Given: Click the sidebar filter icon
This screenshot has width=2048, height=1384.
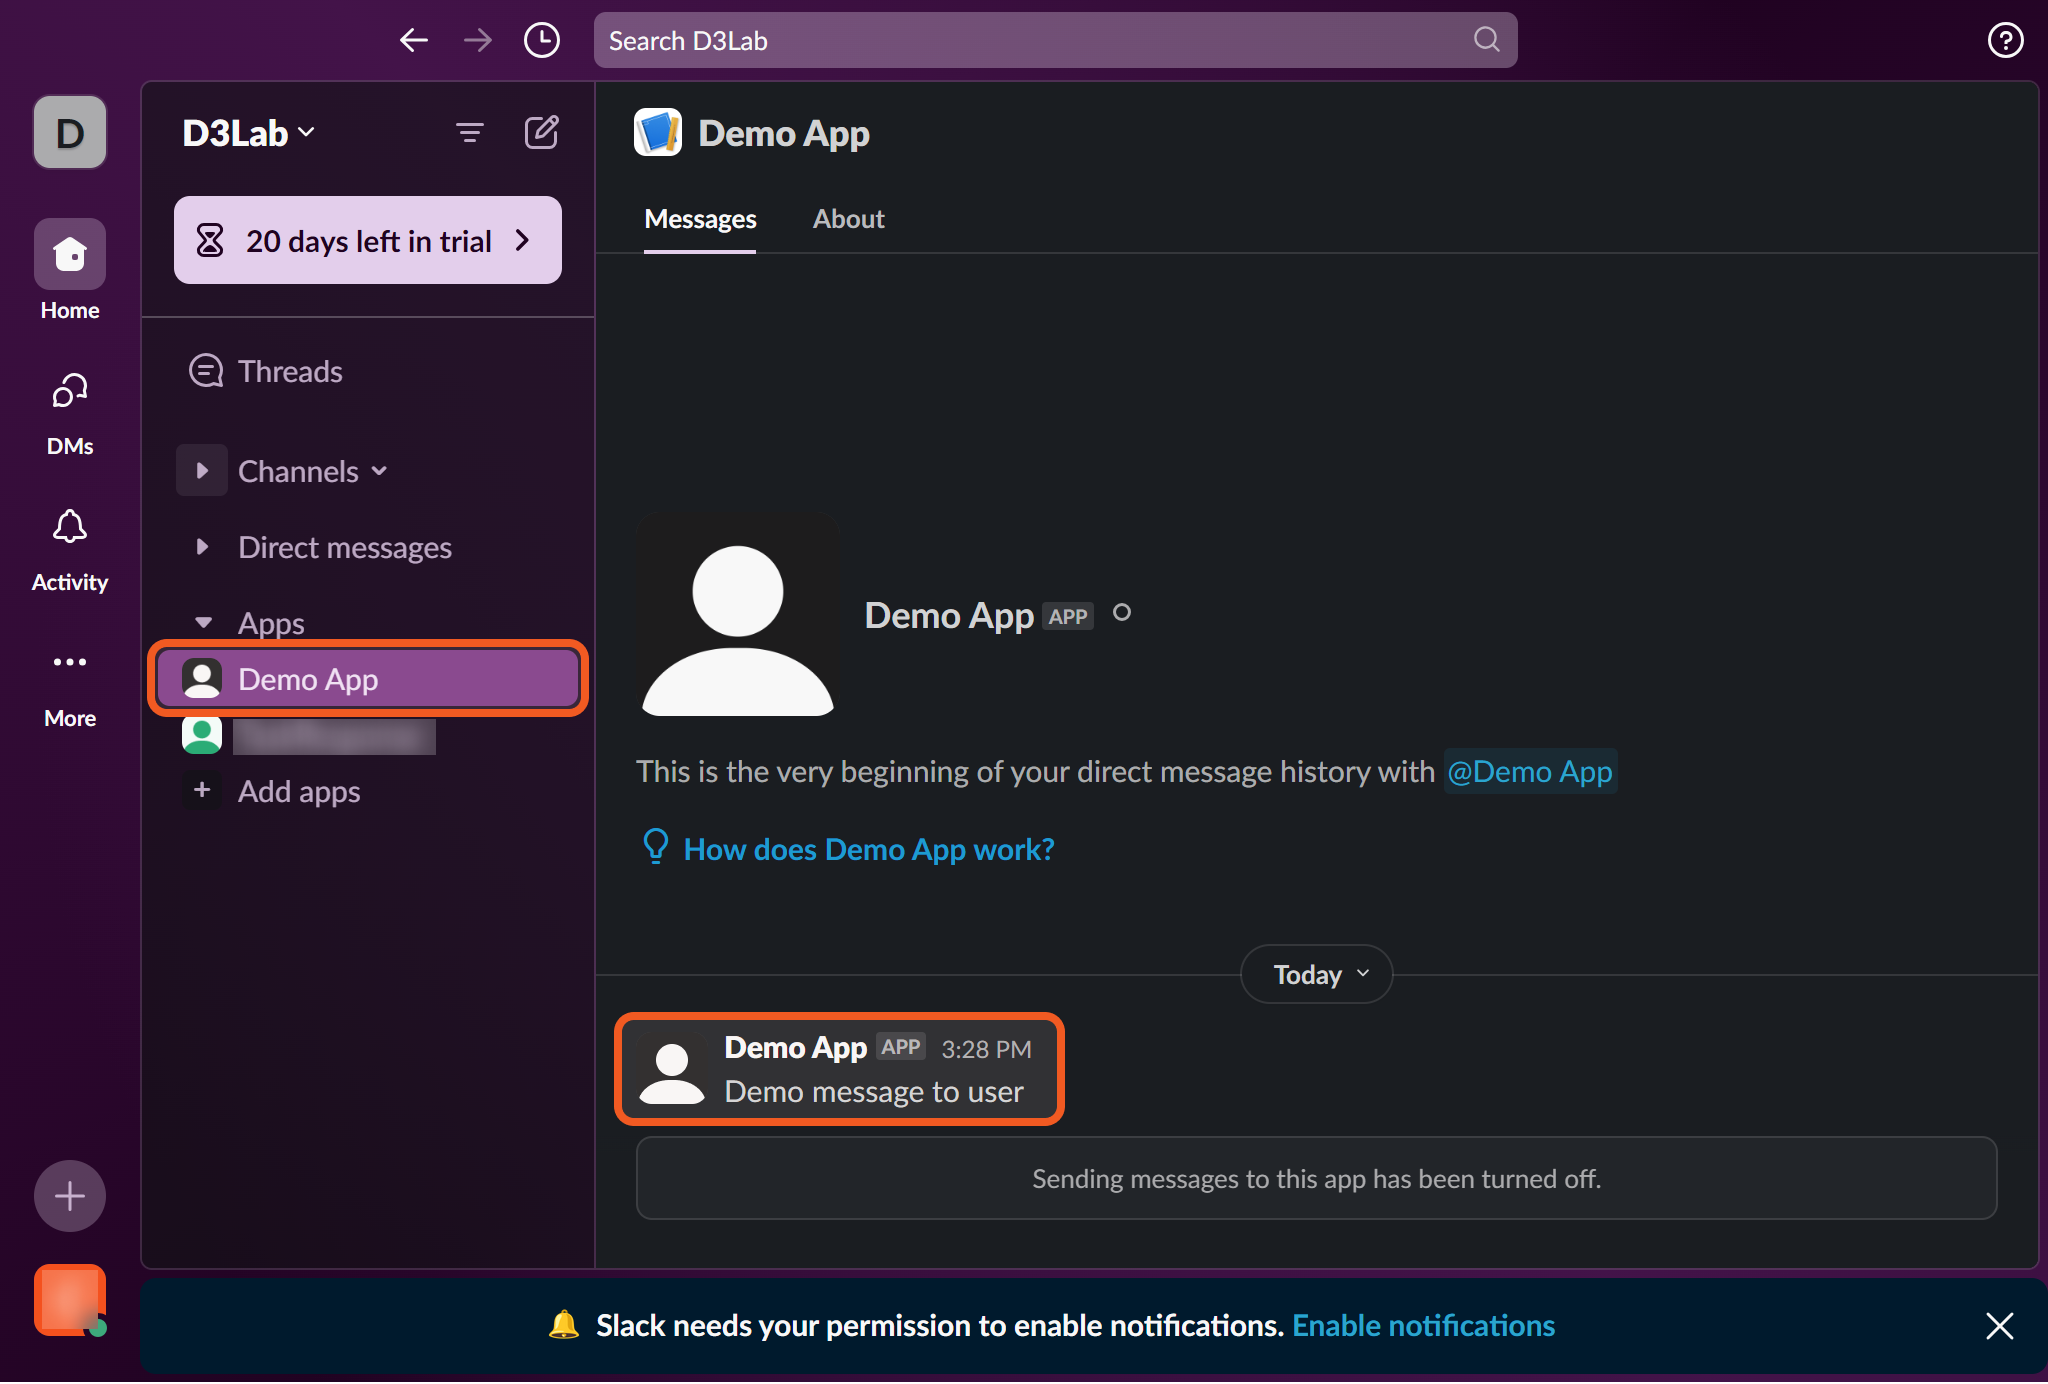Looking at the screenshot, I should coord(469,132).
